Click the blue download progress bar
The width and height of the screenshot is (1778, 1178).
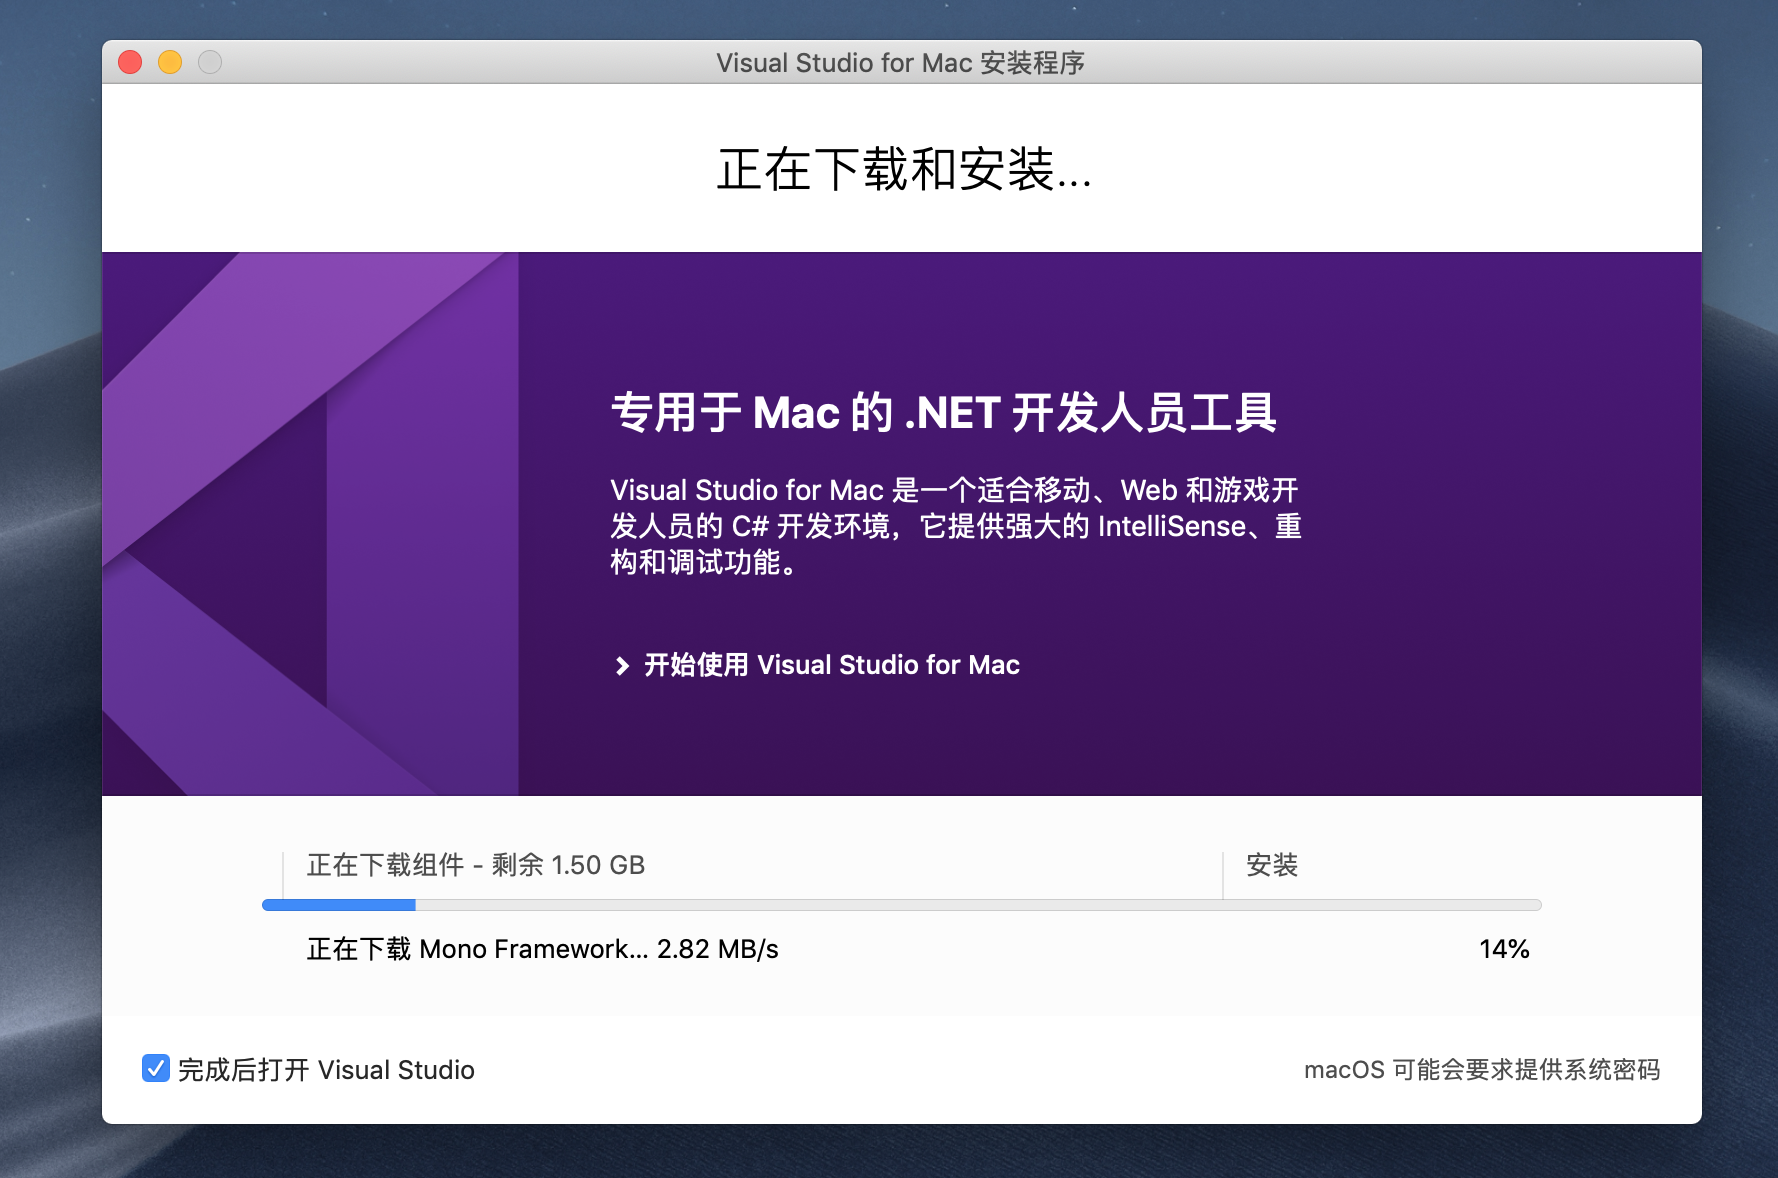[901, 905]
